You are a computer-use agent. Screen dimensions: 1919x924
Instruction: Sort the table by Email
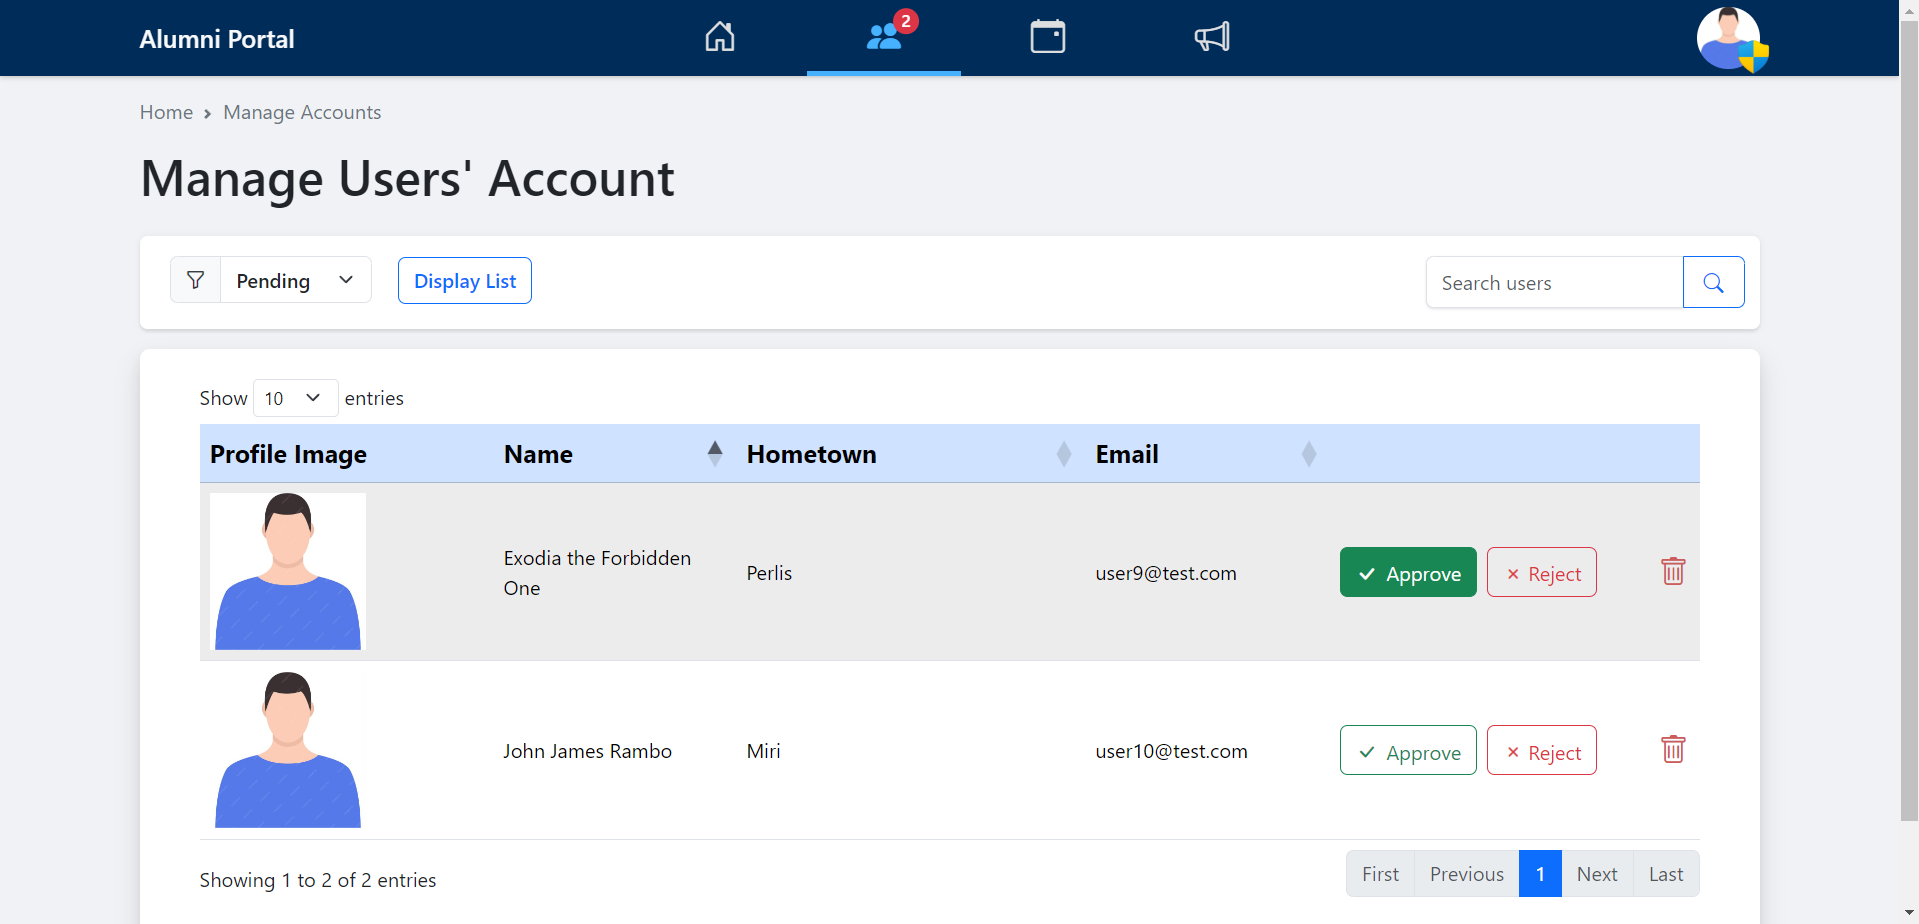pos(1207,454)
